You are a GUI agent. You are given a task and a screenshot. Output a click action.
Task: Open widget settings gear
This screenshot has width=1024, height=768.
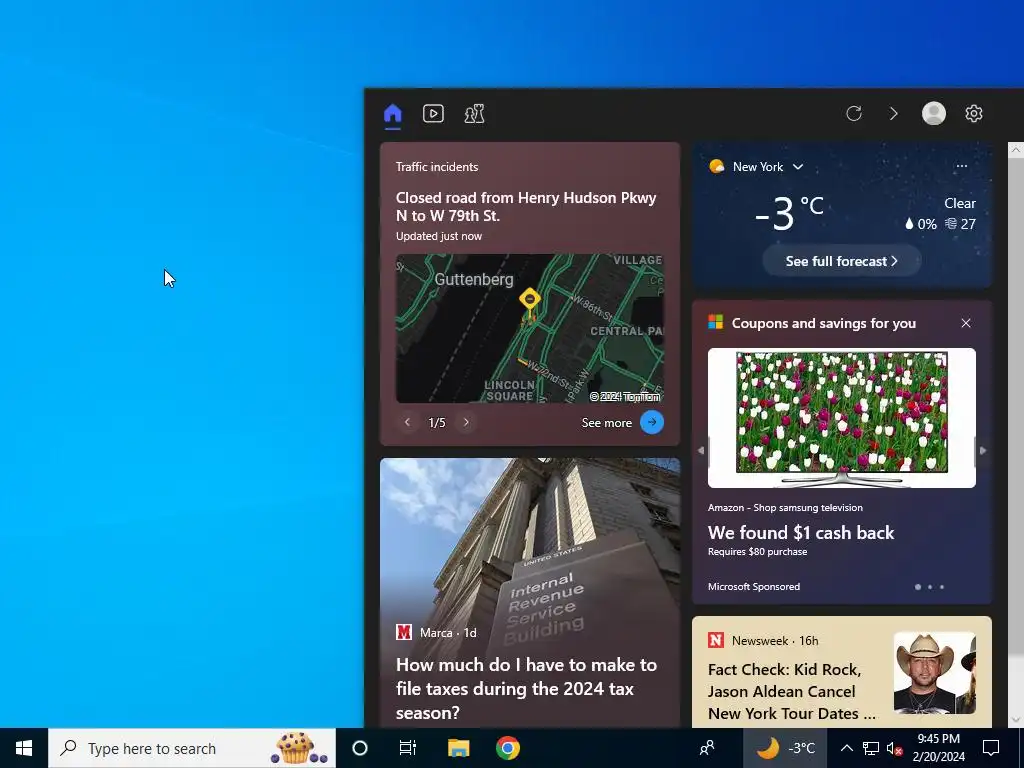click(973, 114)
